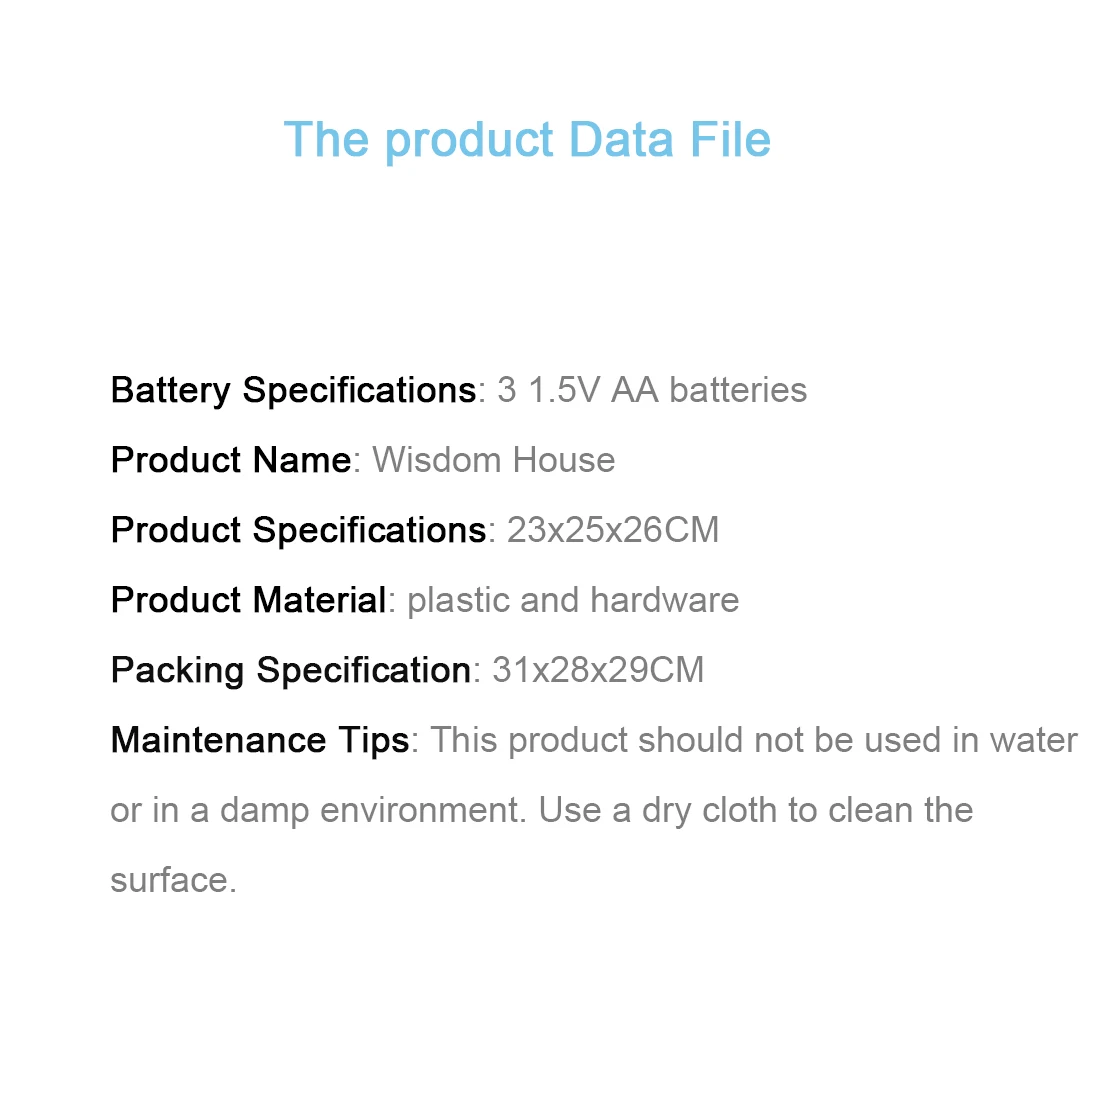Select the "Product Name" label
Screen dimensions: 1100x1100
(x=231, y=460)
